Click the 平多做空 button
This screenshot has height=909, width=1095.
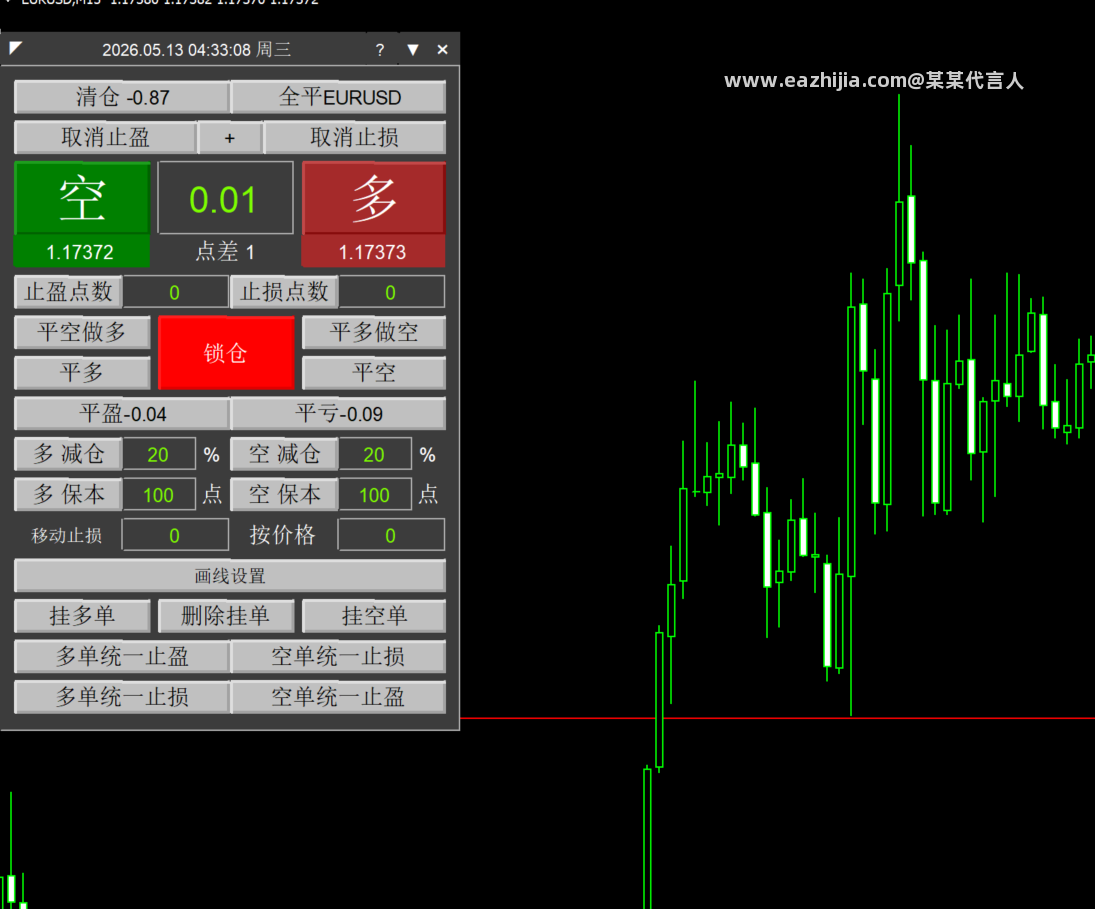(374, 332)
